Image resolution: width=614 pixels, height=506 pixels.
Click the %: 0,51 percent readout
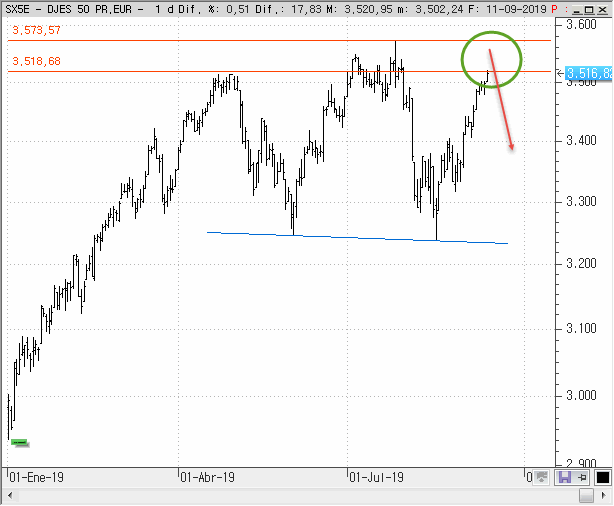click(229, 9)
